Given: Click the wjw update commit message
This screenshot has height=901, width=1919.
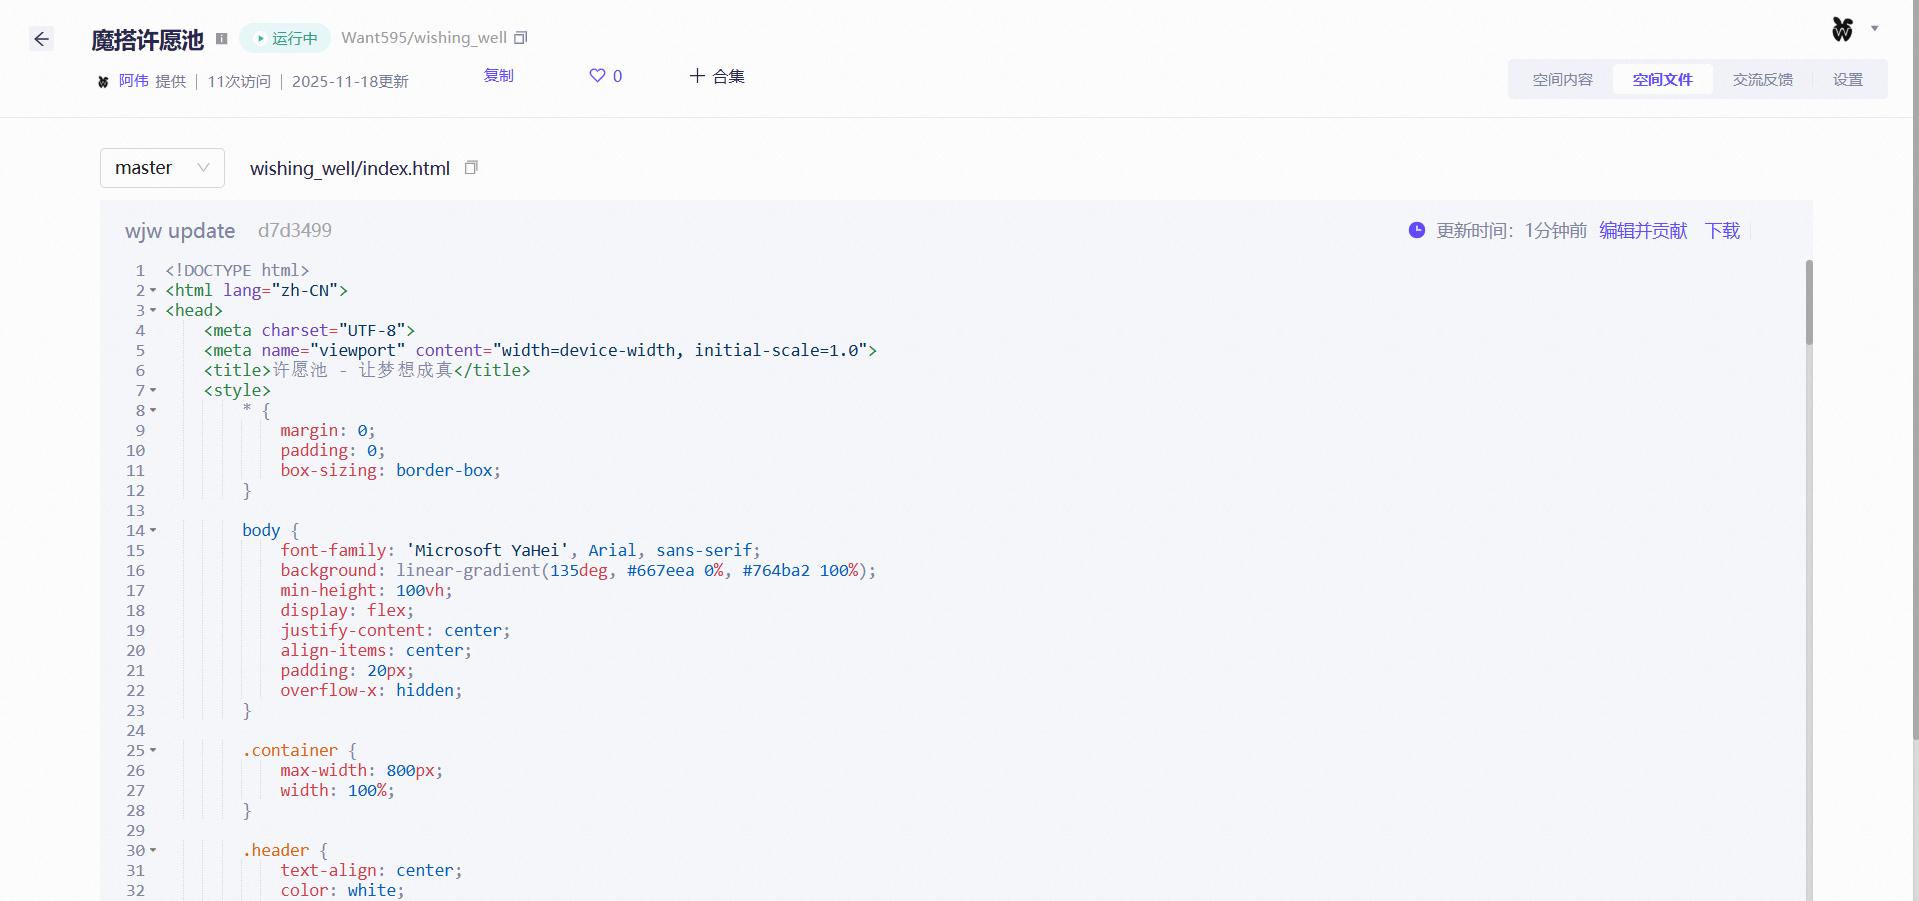Looking at the screenshot, I should [180, 231].
